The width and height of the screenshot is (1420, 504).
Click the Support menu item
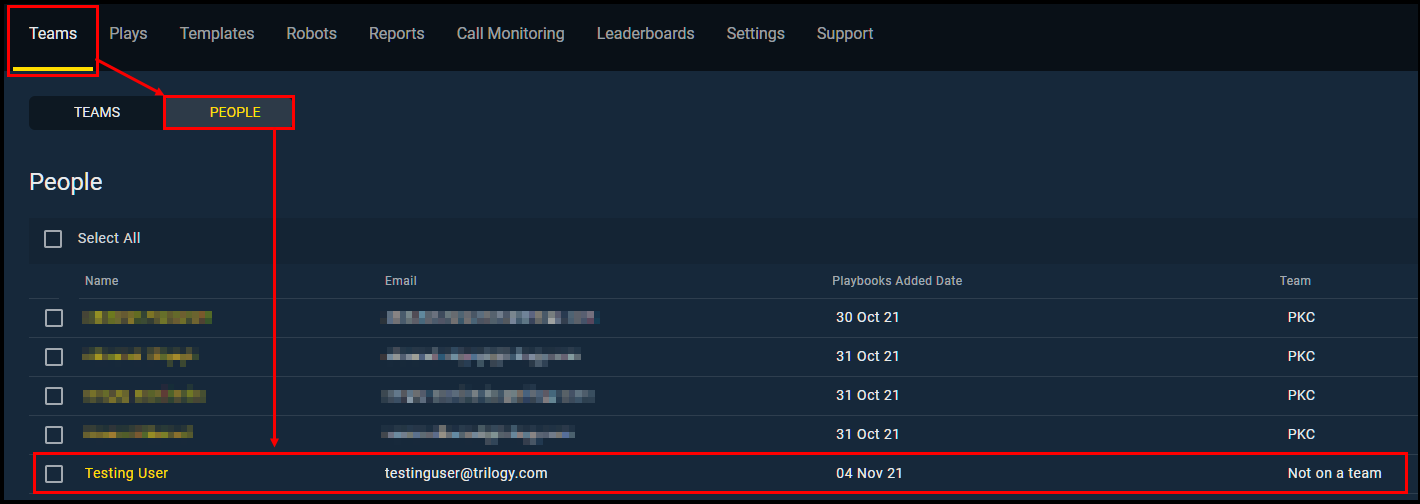[844, 34]
